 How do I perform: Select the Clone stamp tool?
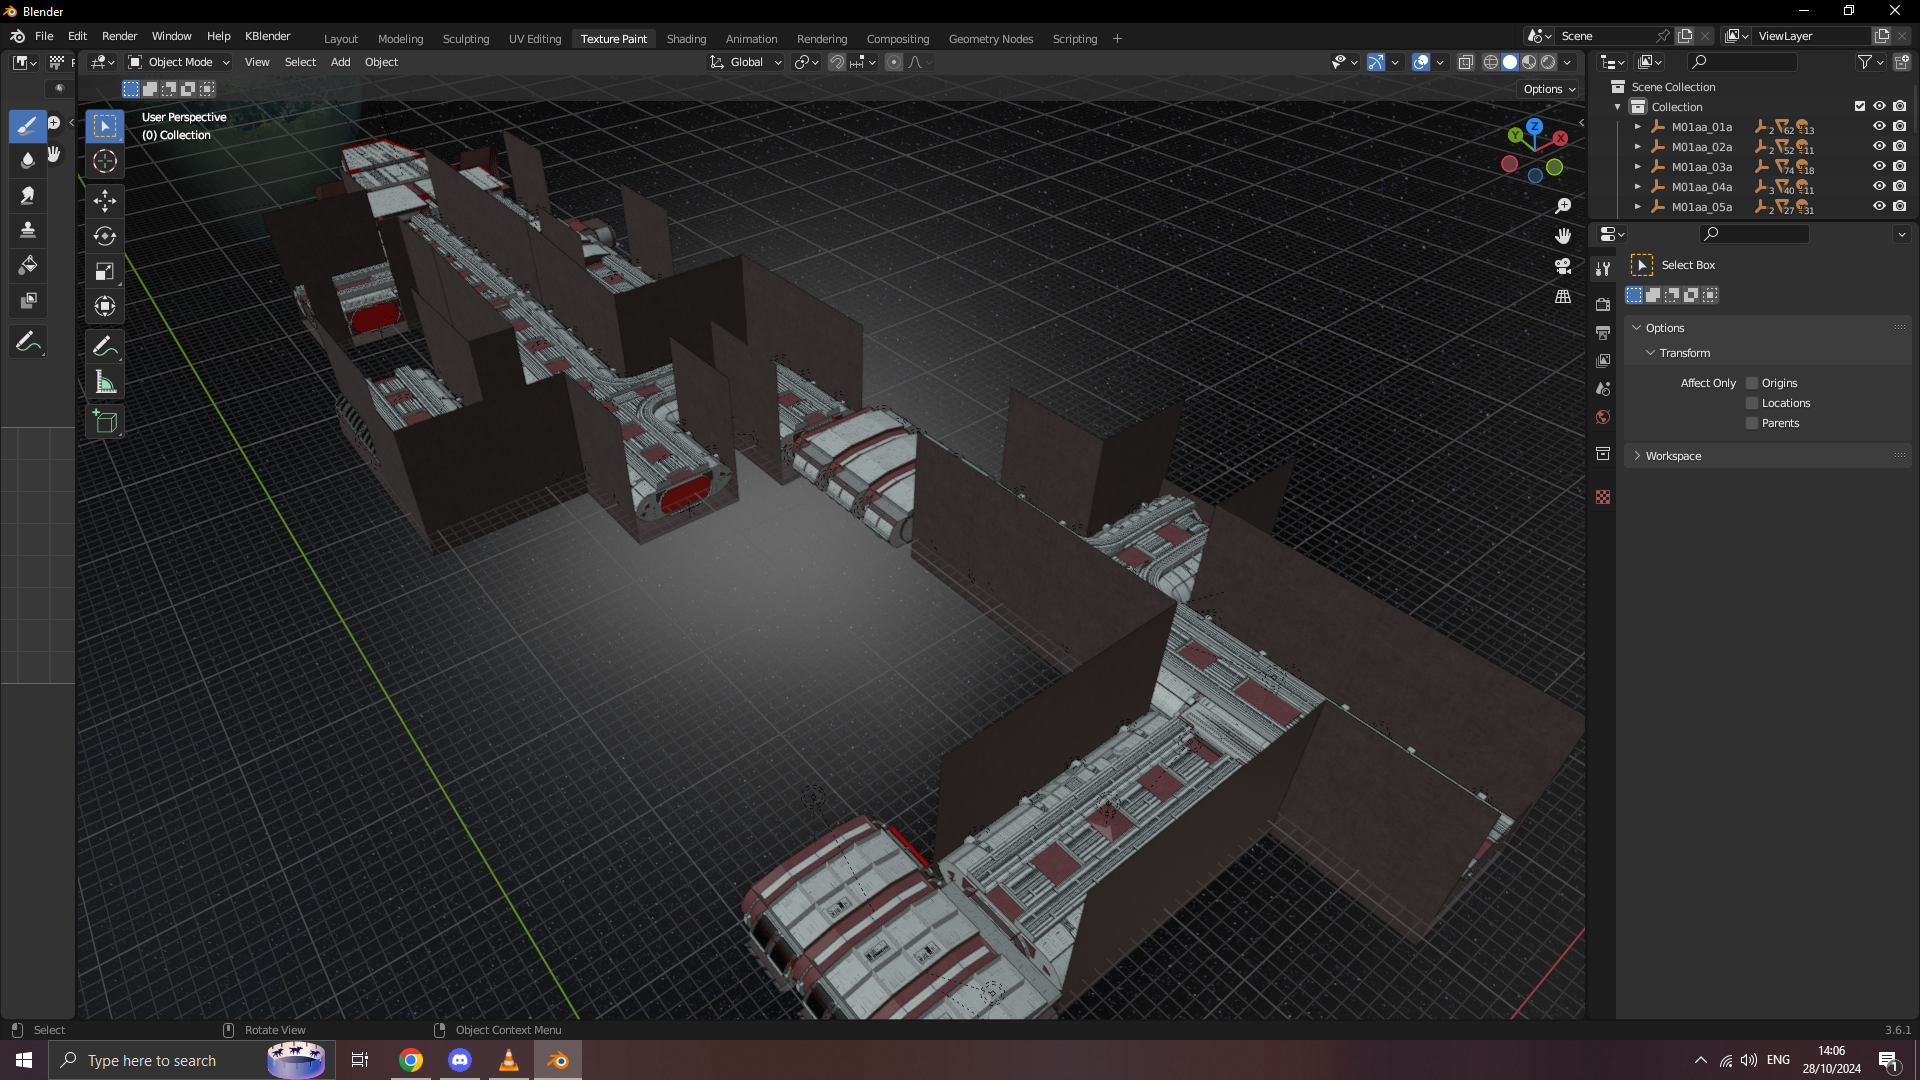pos(28,231)
